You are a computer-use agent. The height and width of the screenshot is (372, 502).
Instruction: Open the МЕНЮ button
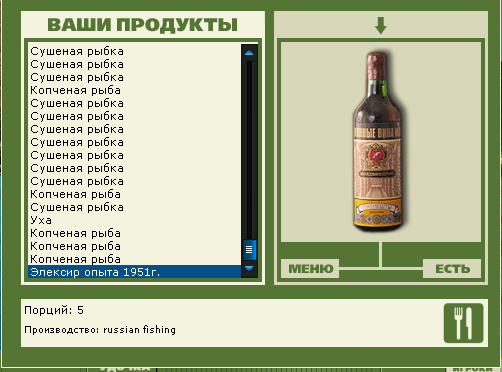(310, 269)
